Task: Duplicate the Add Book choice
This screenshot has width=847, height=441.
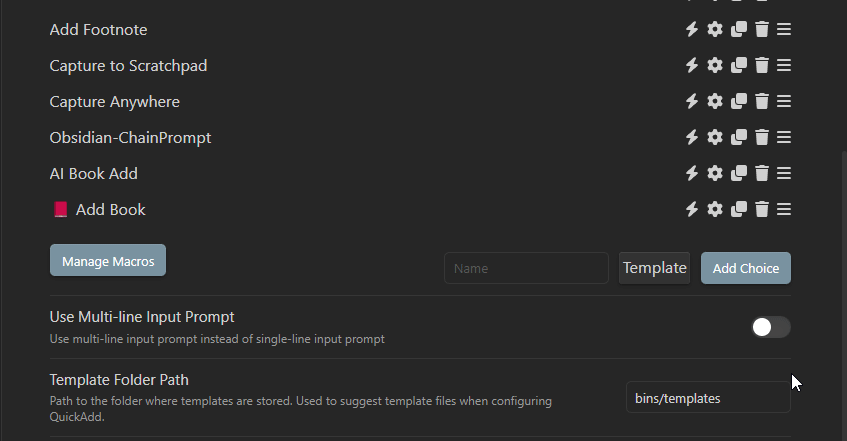Action: [x=738, y=209]
